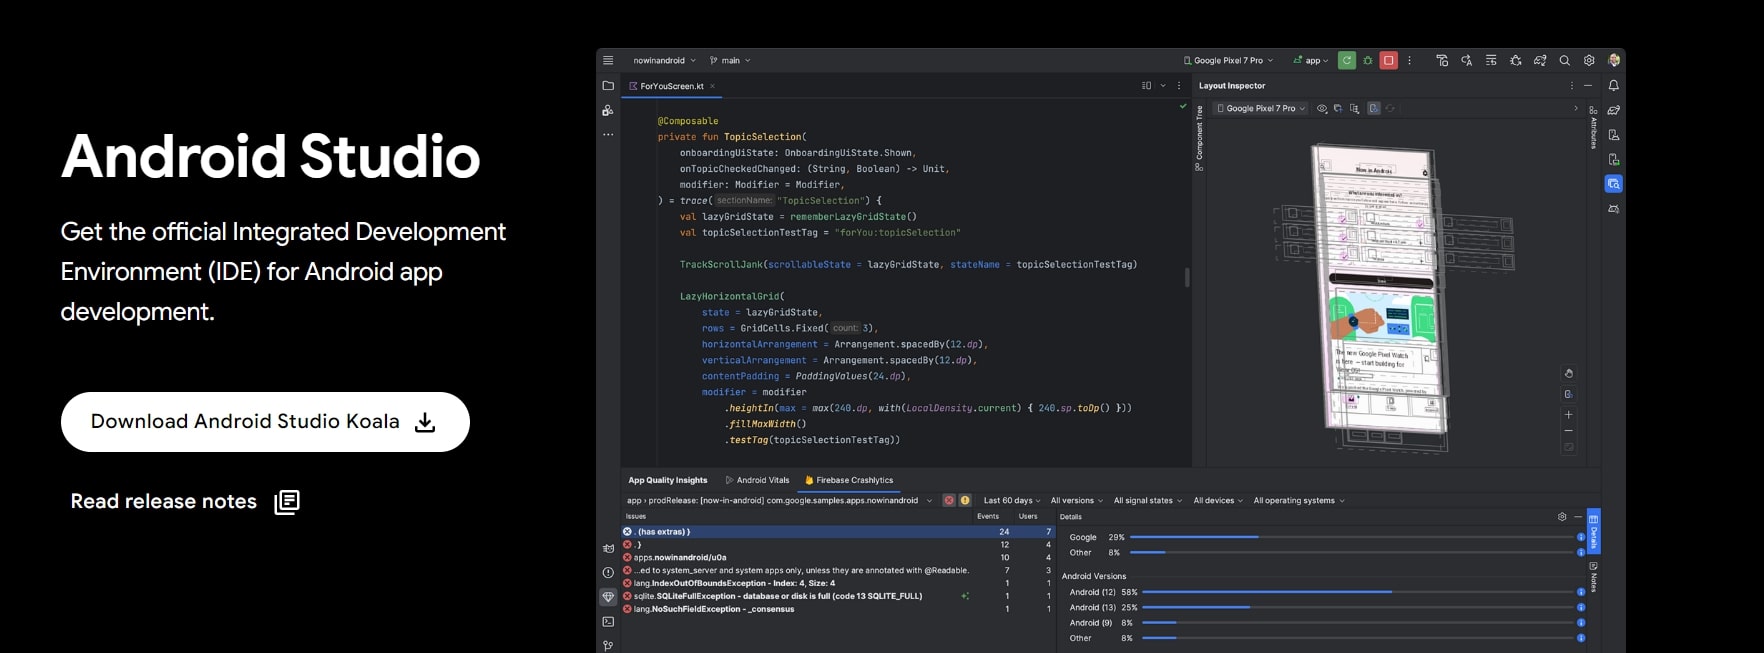Open the hamburger main menu icon
Viewport: 1764px width, 653px height.
pyautogui.click(x=608, y=60)
